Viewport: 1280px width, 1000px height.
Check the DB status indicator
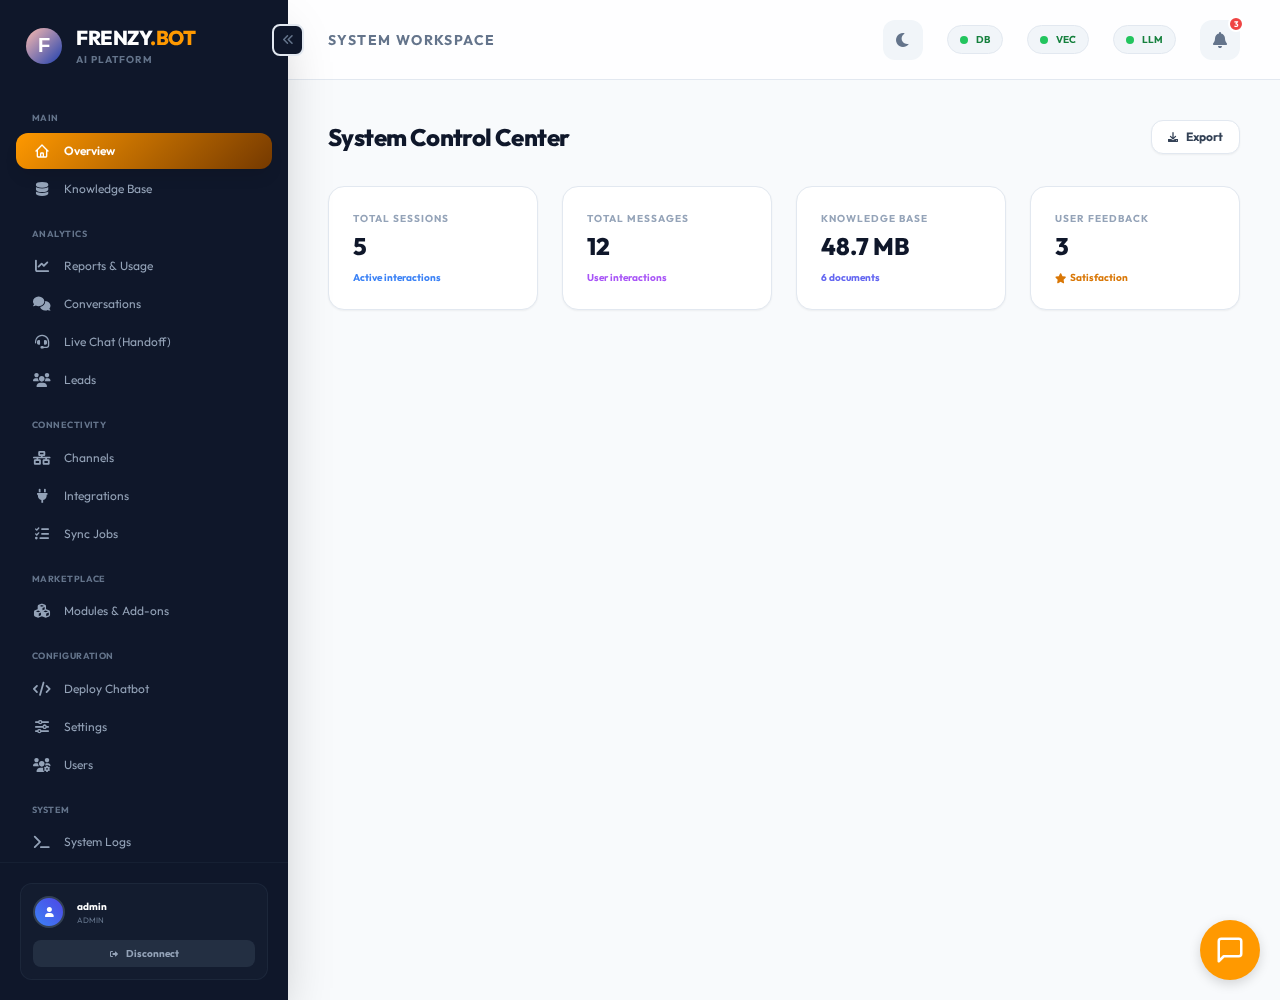click(974, 40)
